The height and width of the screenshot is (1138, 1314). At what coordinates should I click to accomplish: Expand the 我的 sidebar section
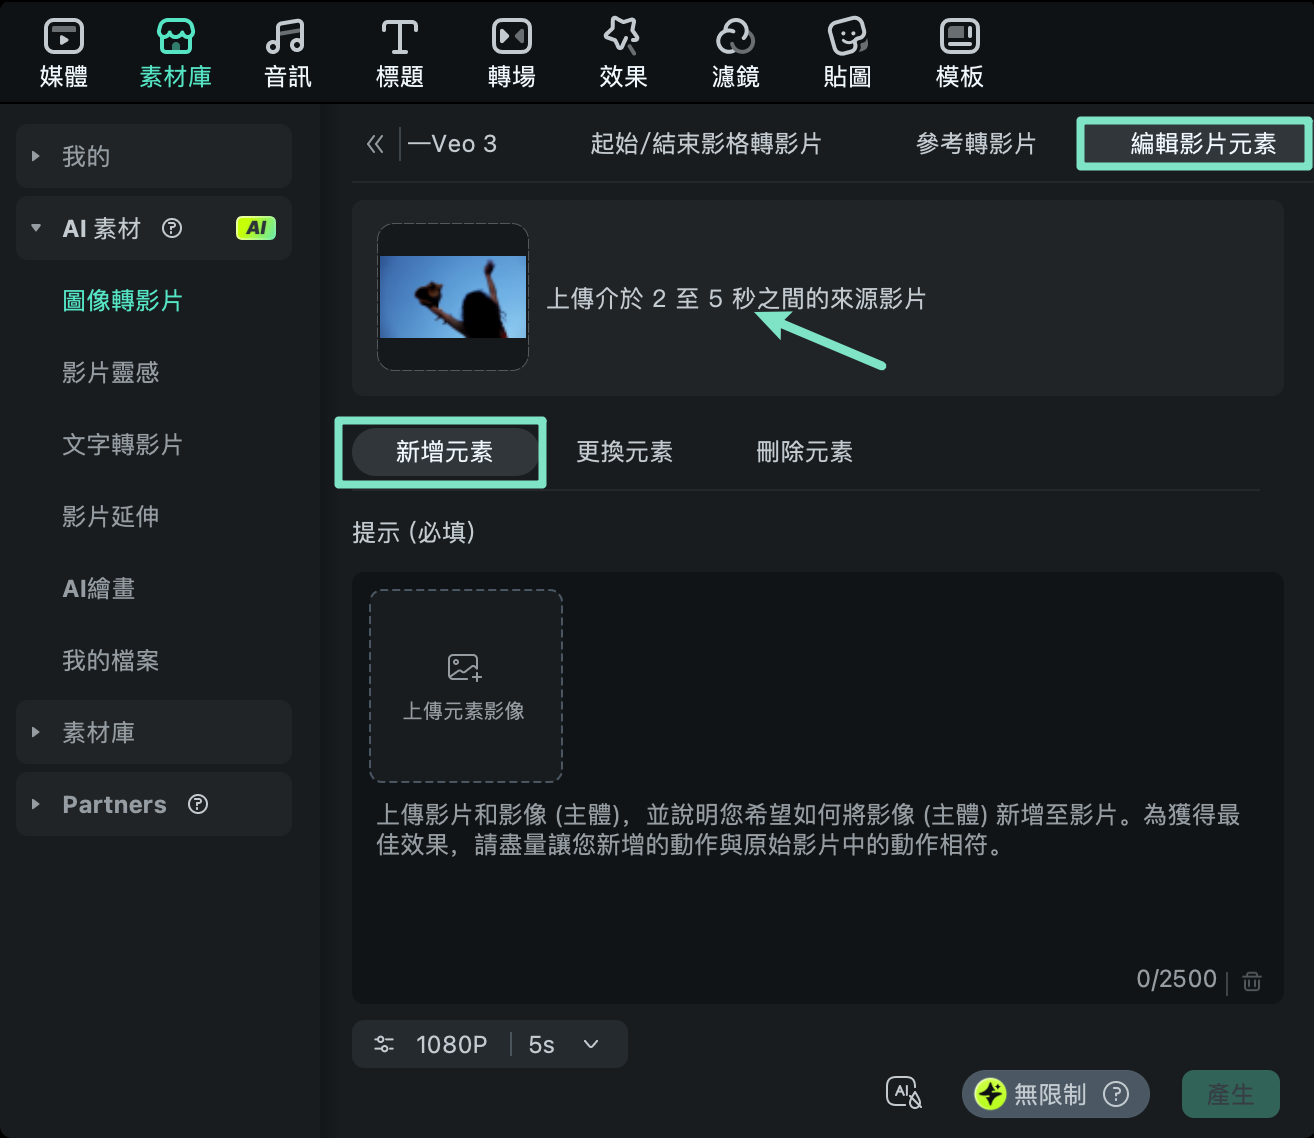86,156
